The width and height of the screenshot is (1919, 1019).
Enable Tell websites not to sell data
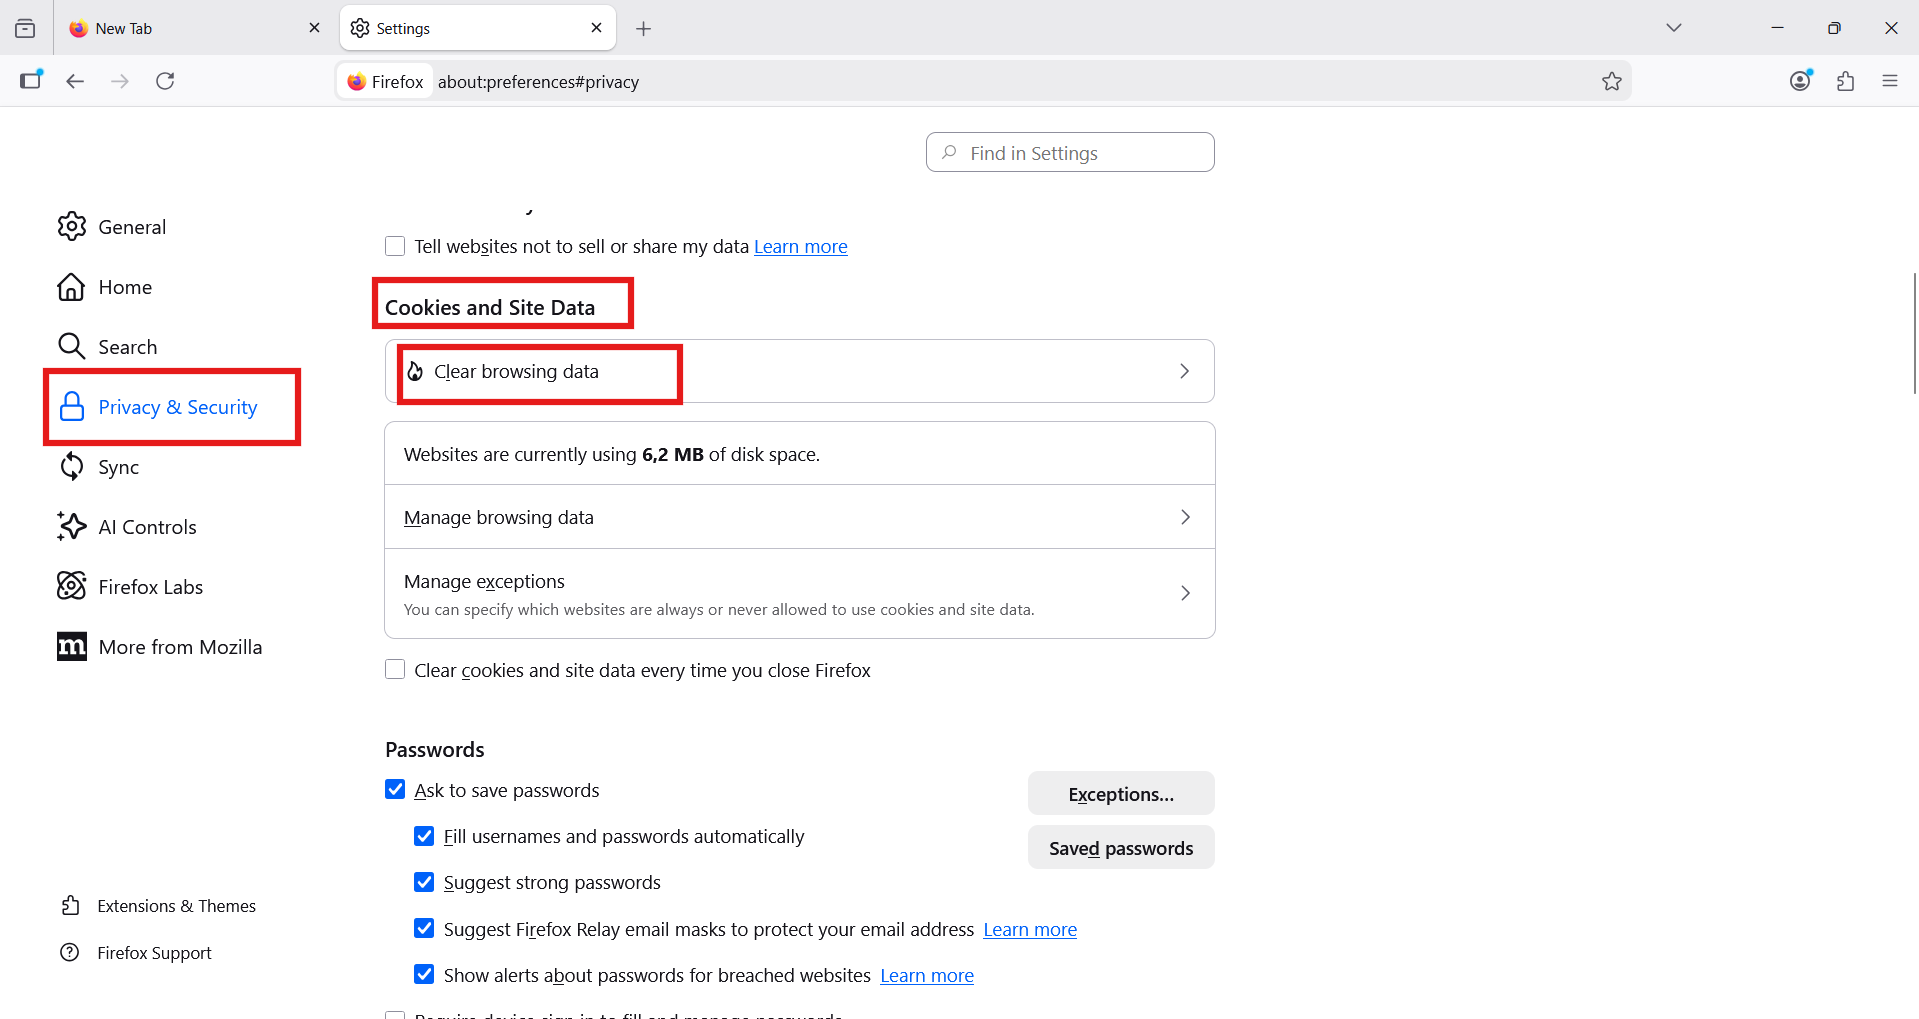pyautogui.click(x=395, y=246)
